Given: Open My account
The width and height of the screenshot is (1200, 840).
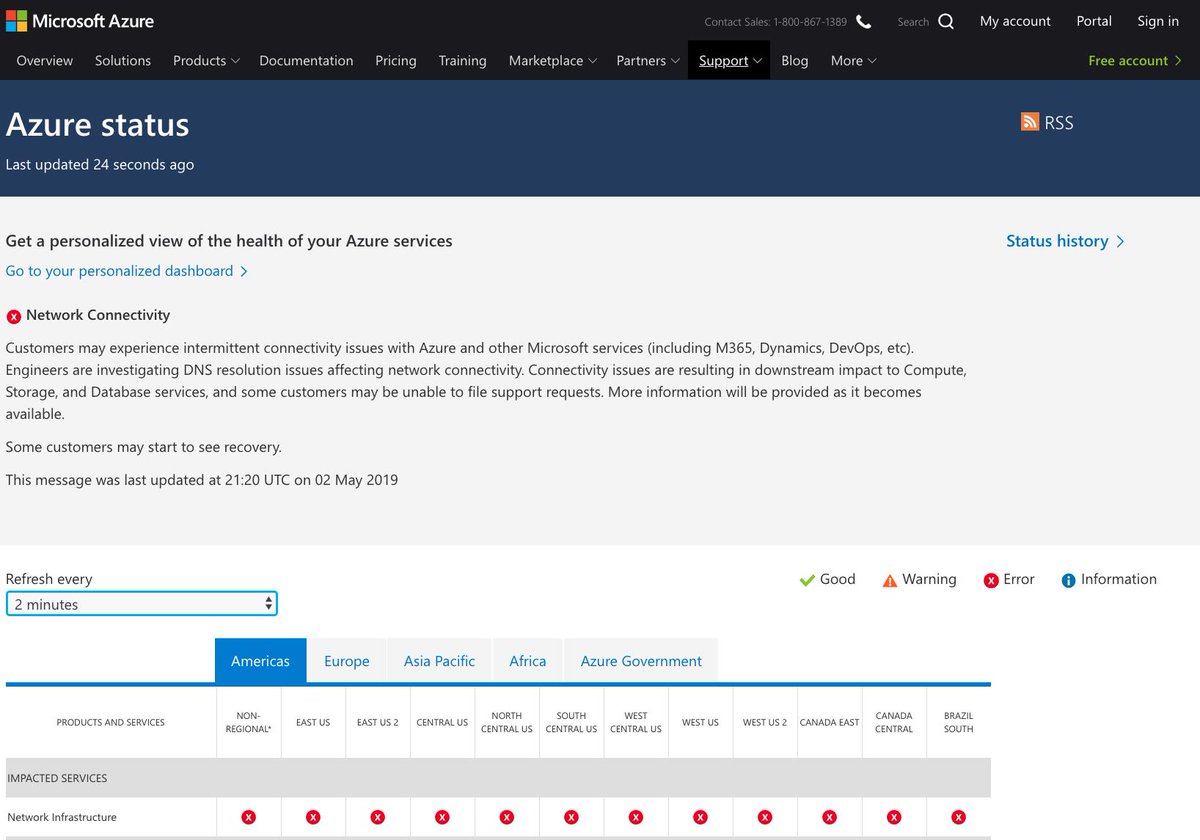Looking at the screenshot, I should coord(1015,21).
